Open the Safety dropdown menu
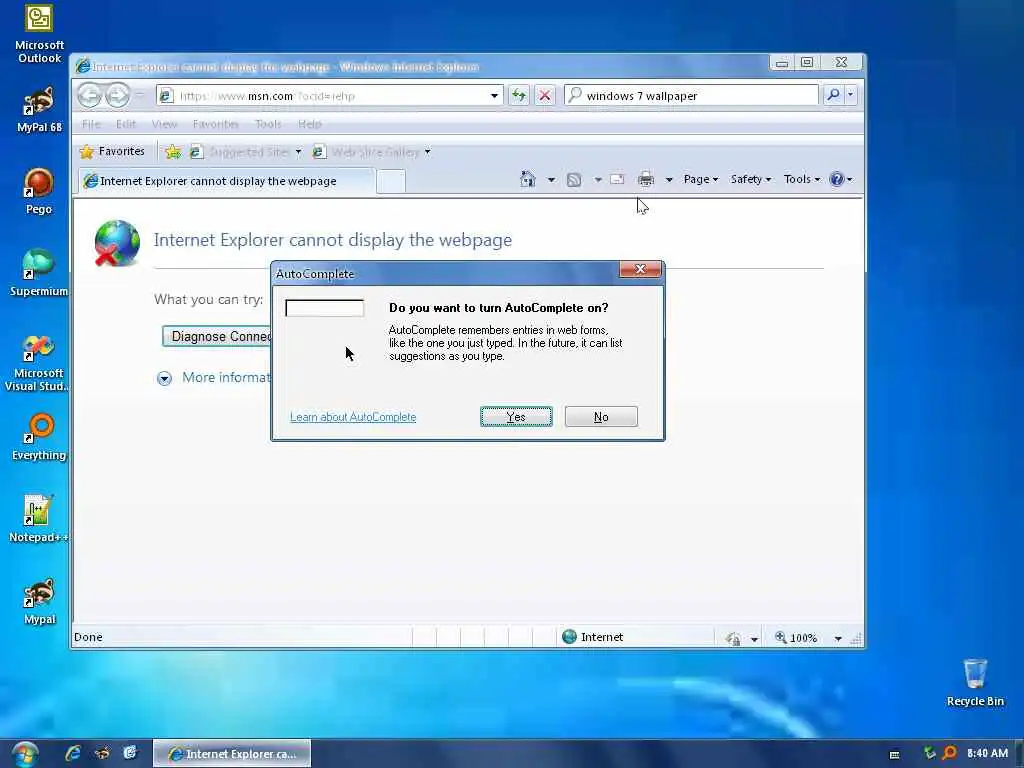 [750, 179]
